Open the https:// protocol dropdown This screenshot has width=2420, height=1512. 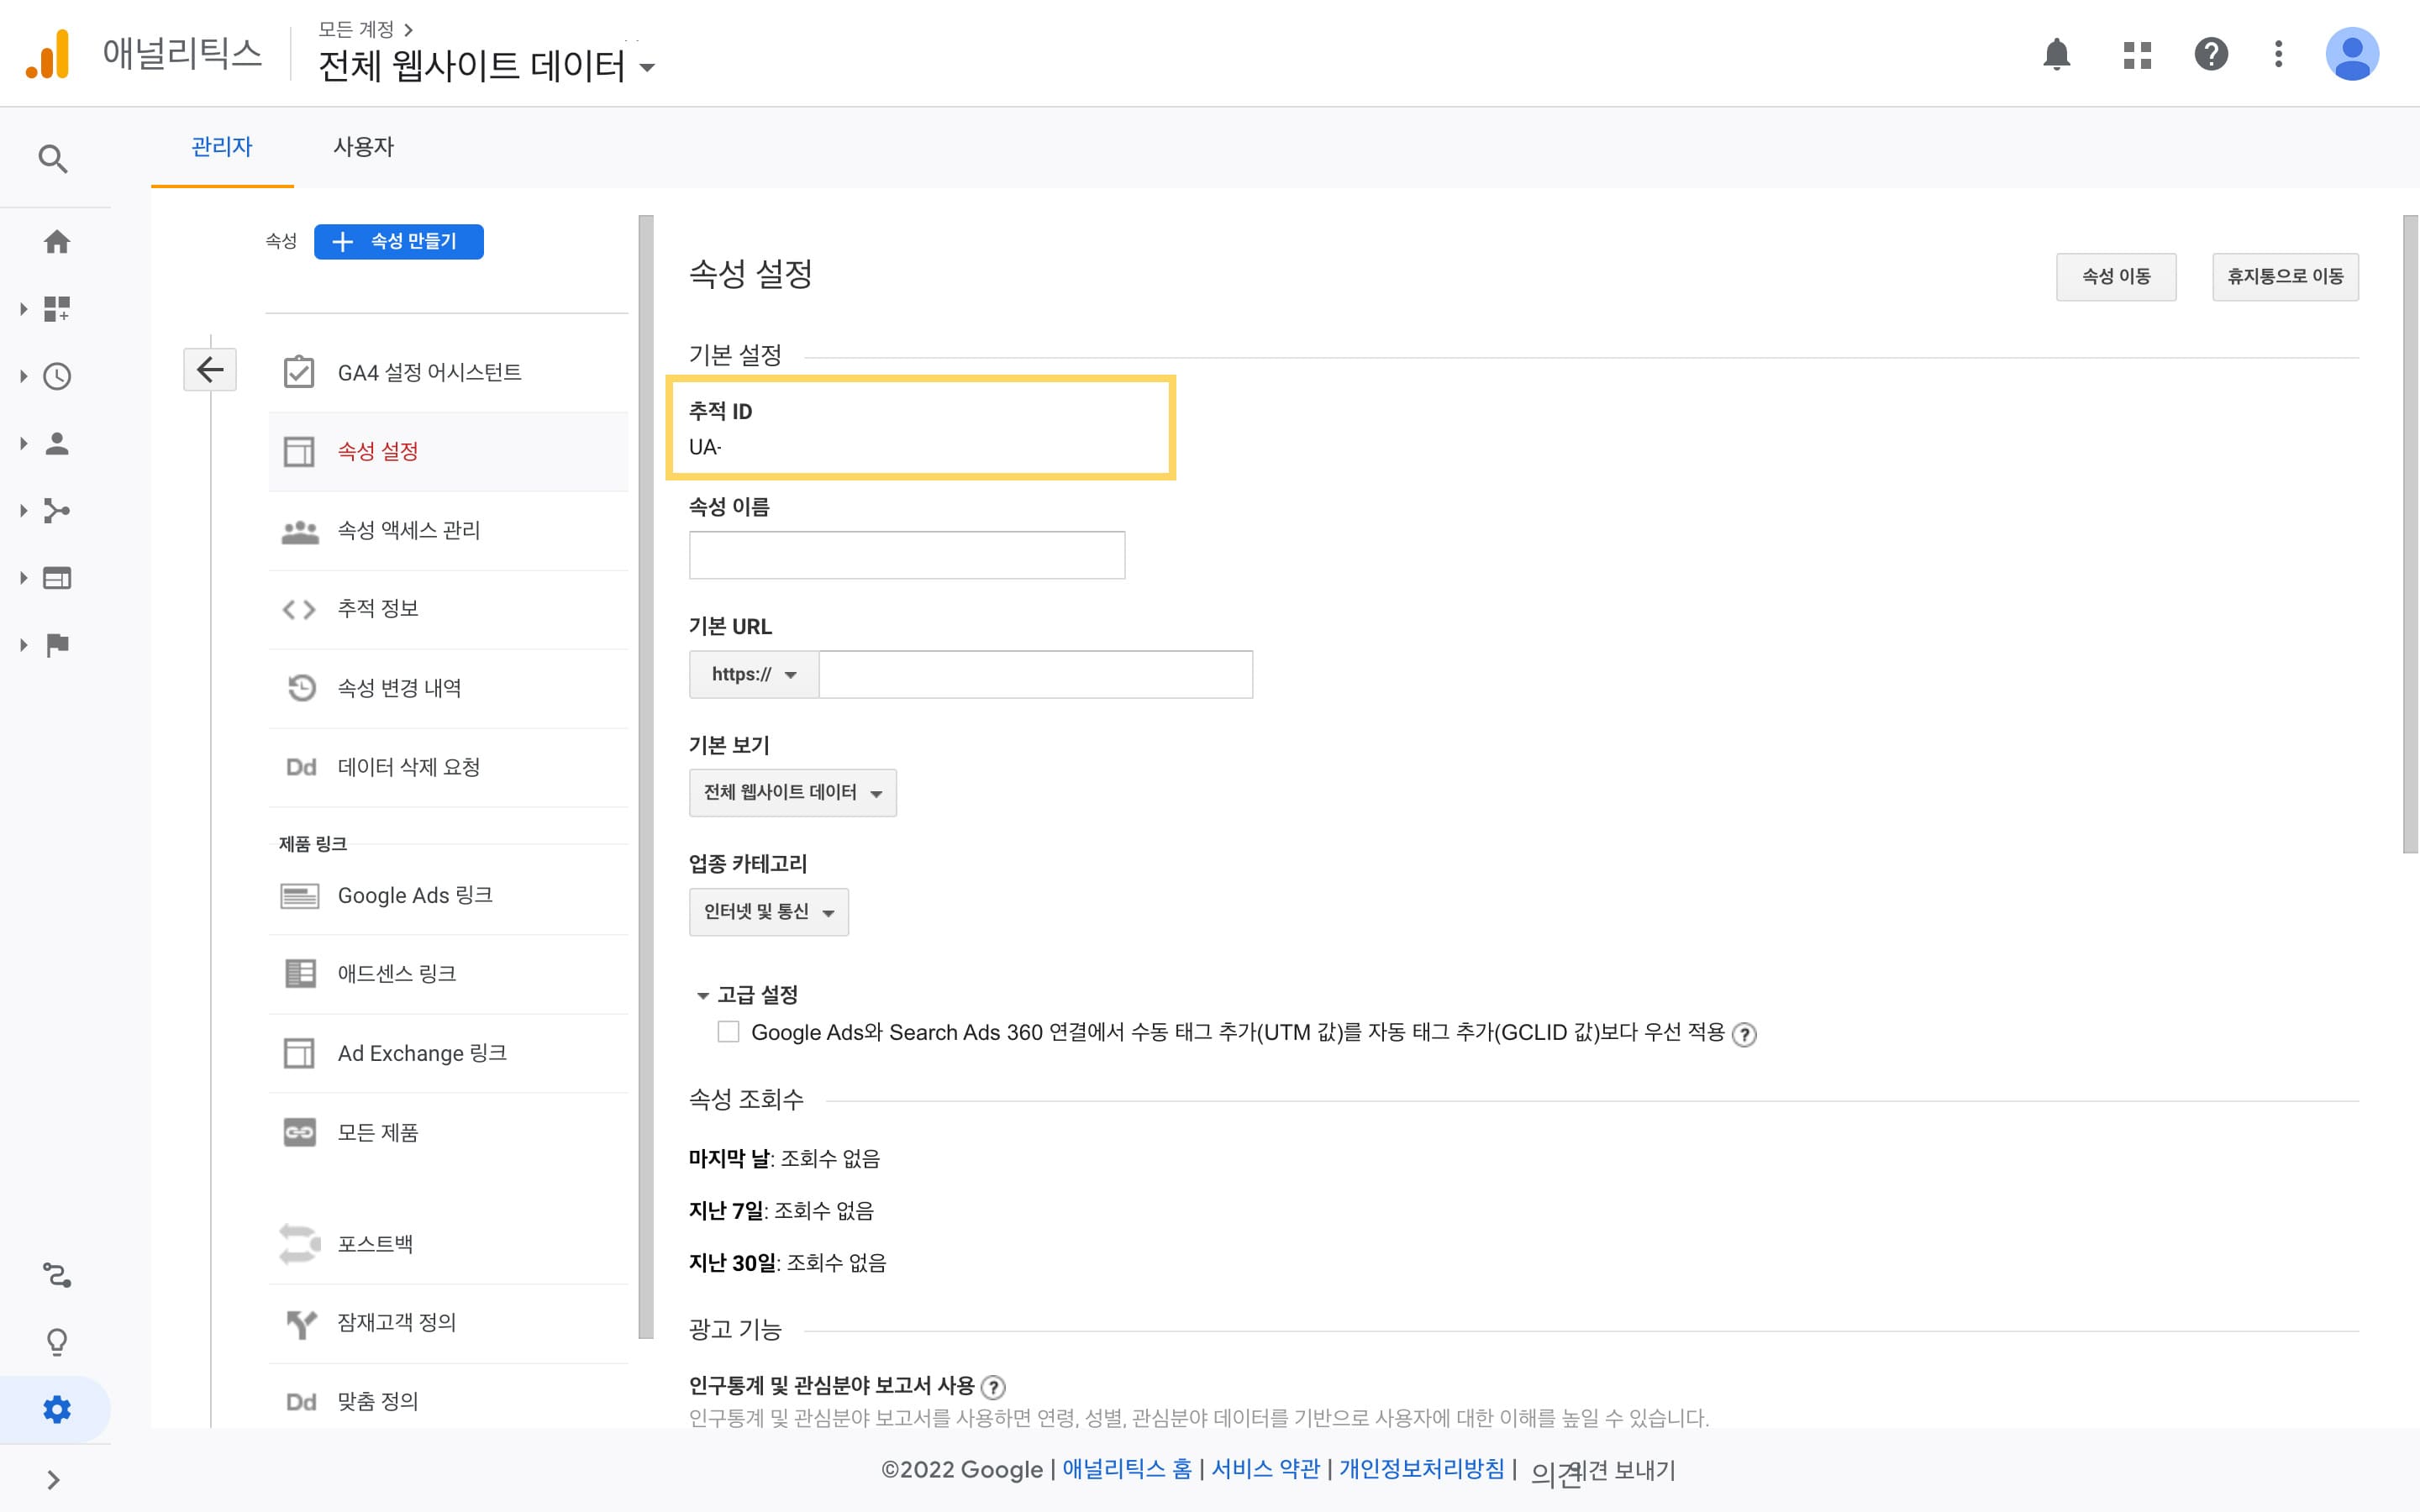click(754, 675)
